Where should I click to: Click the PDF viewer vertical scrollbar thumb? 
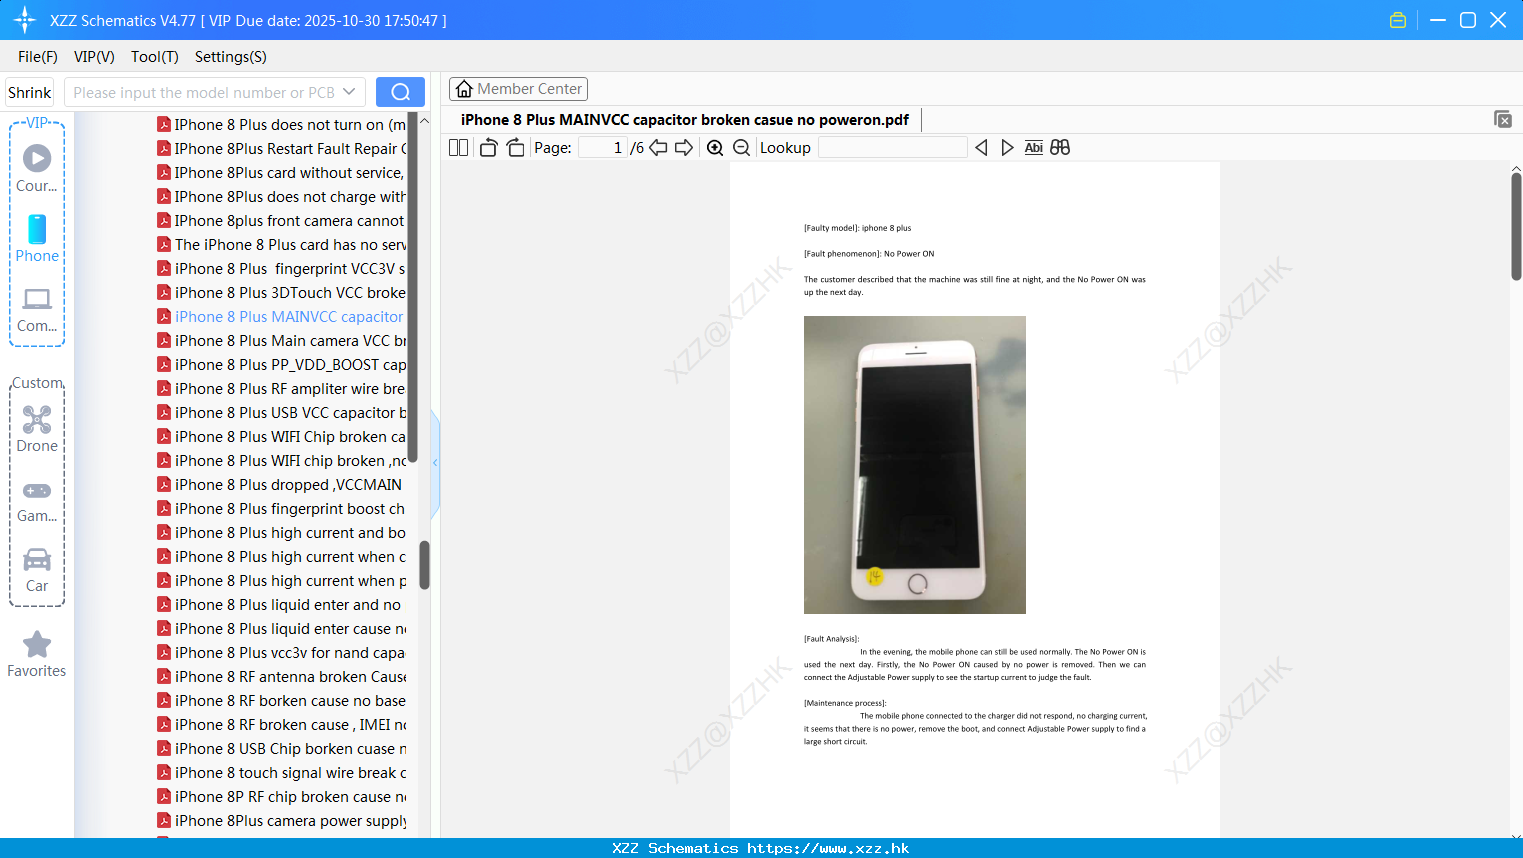(x=1516, y=226)
